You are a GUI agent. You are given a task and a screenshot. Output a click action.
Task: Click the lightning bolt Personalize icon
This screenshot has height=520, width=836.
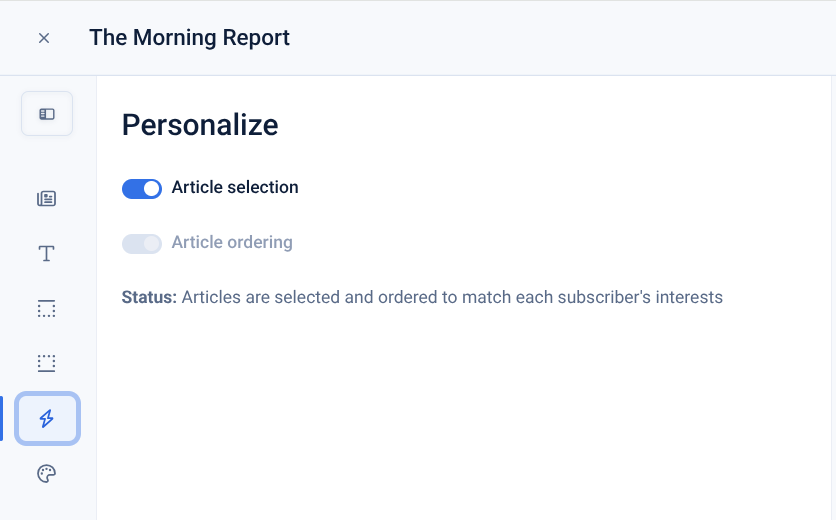point(47,418)
